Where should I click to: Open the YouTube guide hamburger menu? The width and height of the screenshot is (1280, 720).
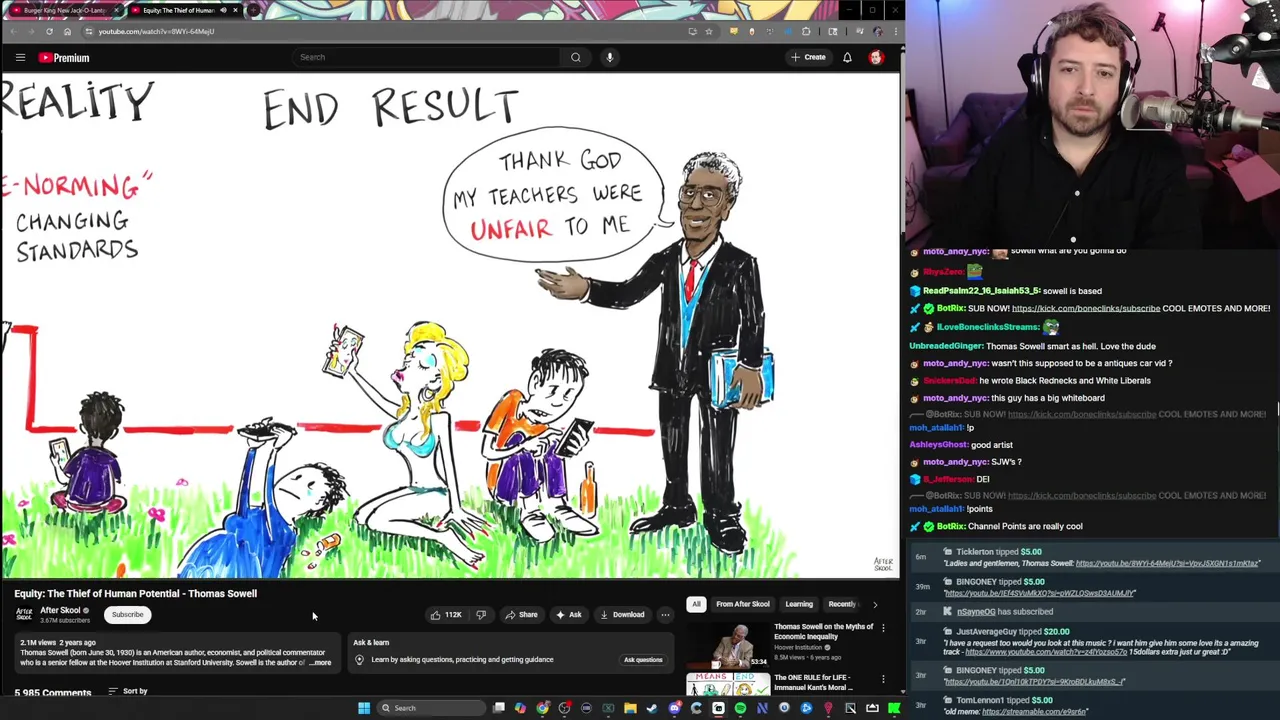tap(20, 57)
